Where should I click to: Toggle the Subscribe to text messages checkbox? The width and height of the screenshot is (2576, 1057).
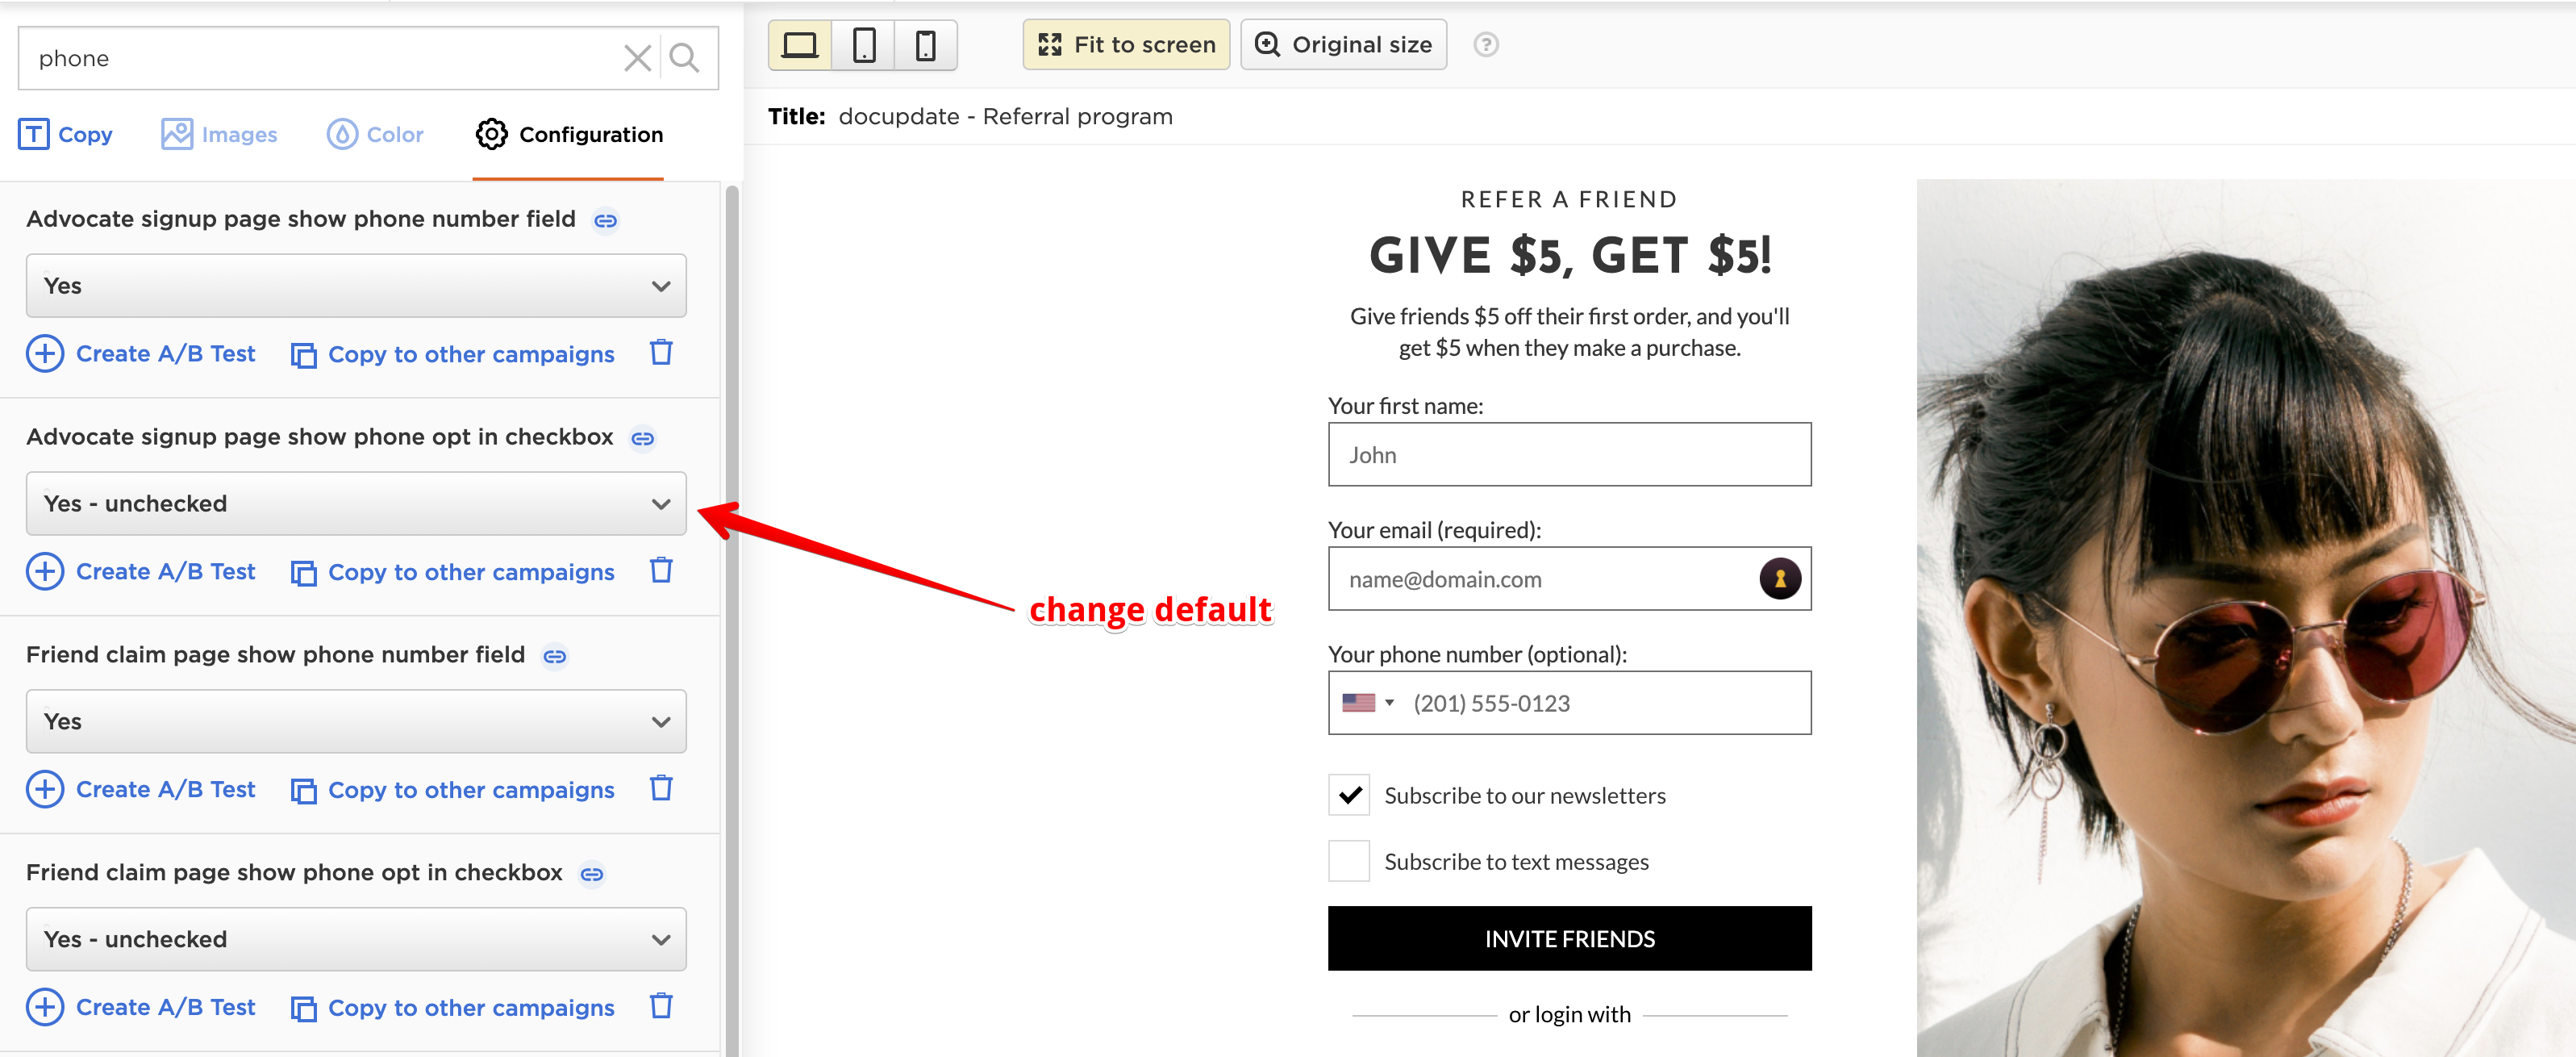coord(1348,860)
